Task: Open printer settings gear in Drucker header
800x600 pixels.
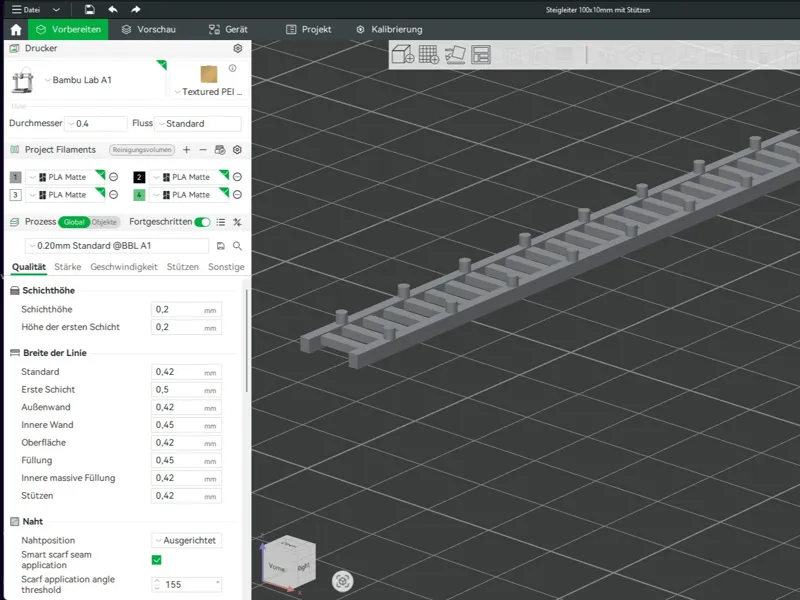Action: pyautogui.click(x=238, y=48)
